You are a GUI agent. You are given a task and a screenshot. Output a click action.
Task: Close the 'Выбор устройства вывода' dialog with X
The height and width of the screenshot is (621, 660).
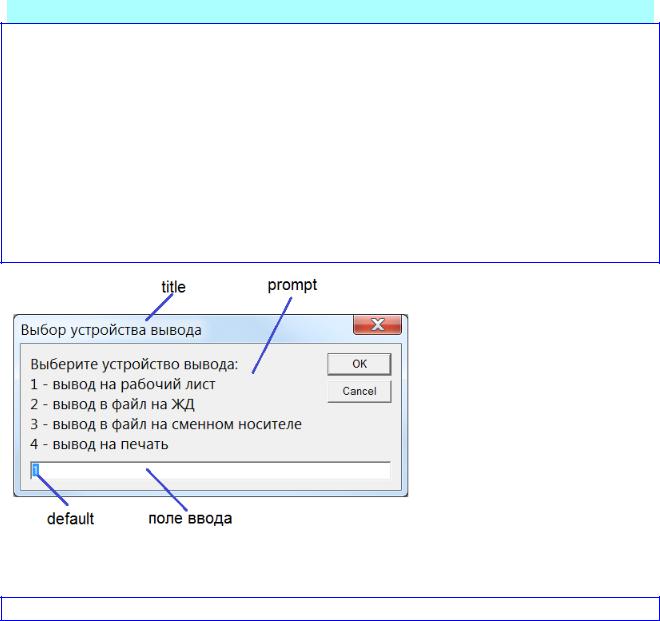378,325
